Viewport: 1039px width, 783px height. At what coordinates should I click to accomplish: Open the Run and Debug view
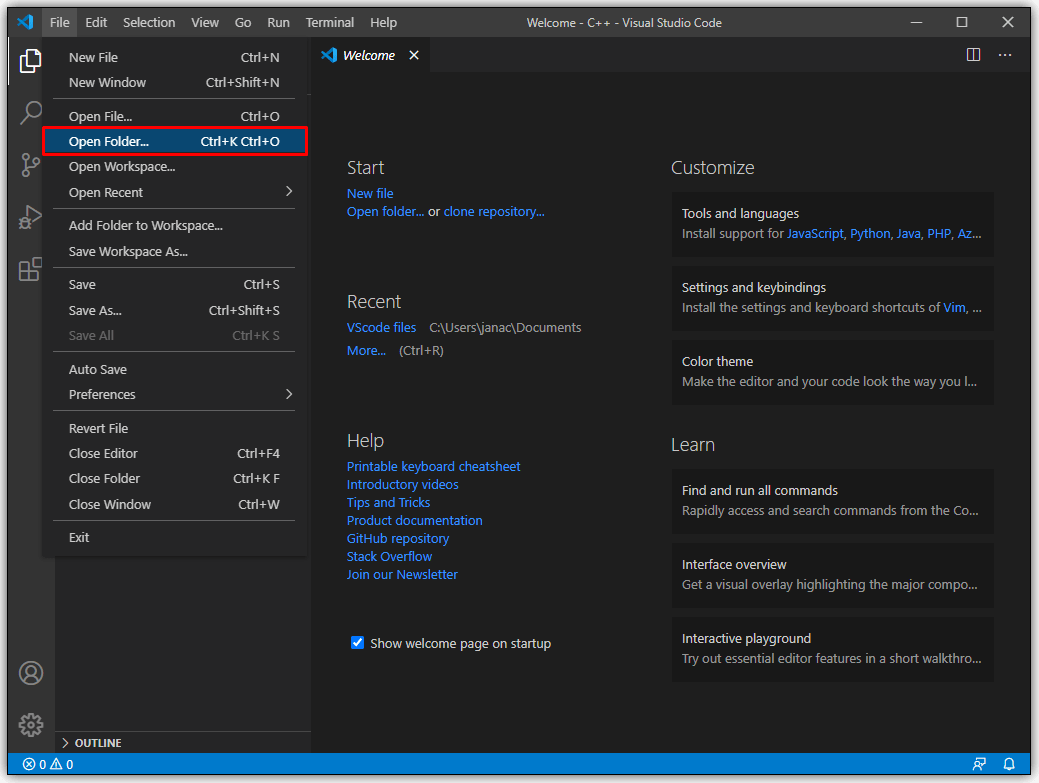pyautogui.click(x=30, y=217)
